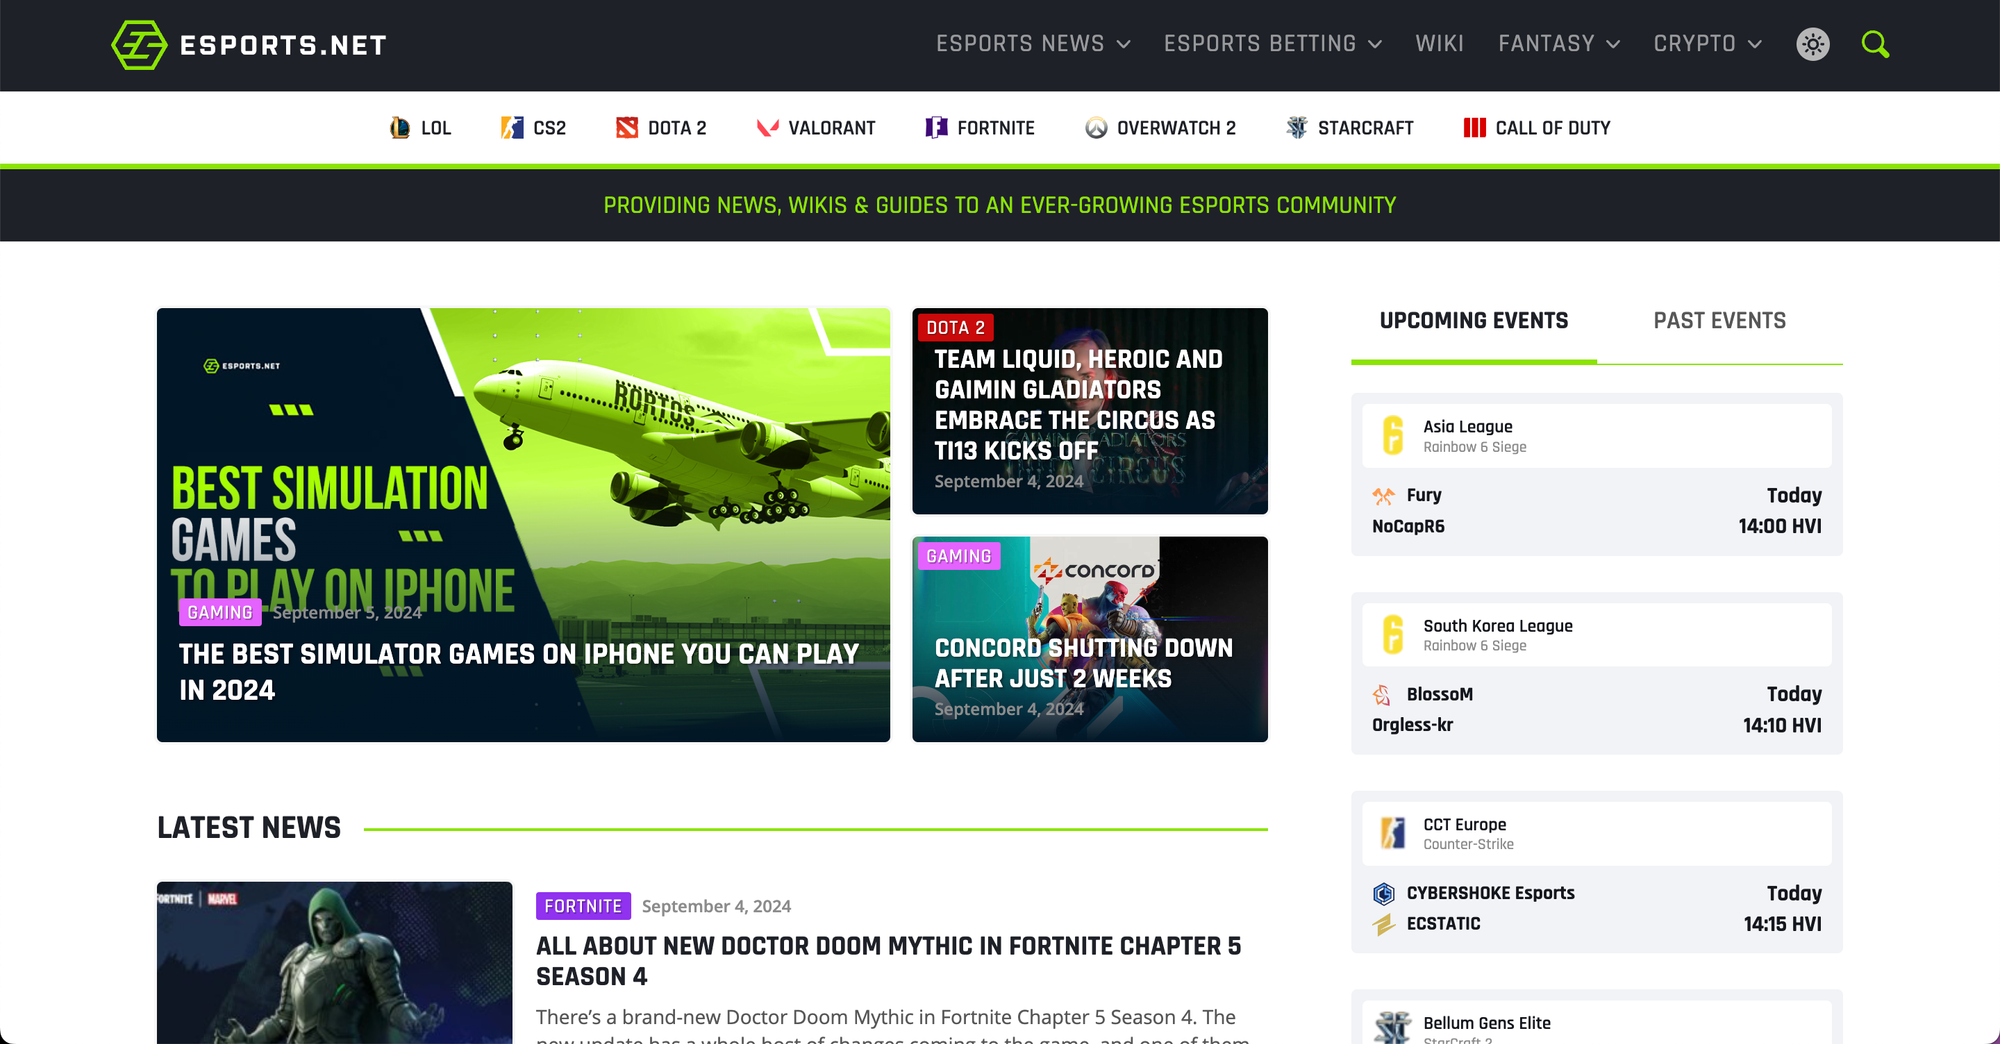Expand the Crypto dropdown chevron
This screenshot has width=2000, height=1044.
[1755, 45]
